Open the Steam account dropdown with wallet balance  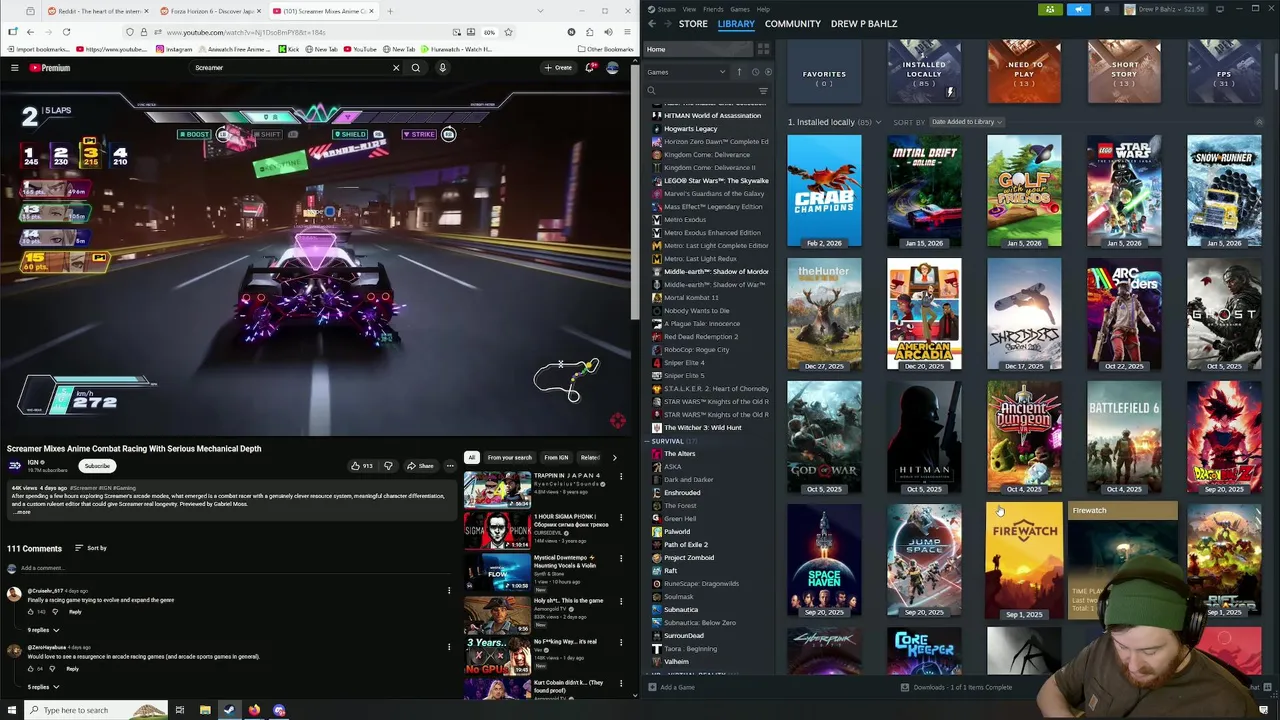tap(1166, 9)
